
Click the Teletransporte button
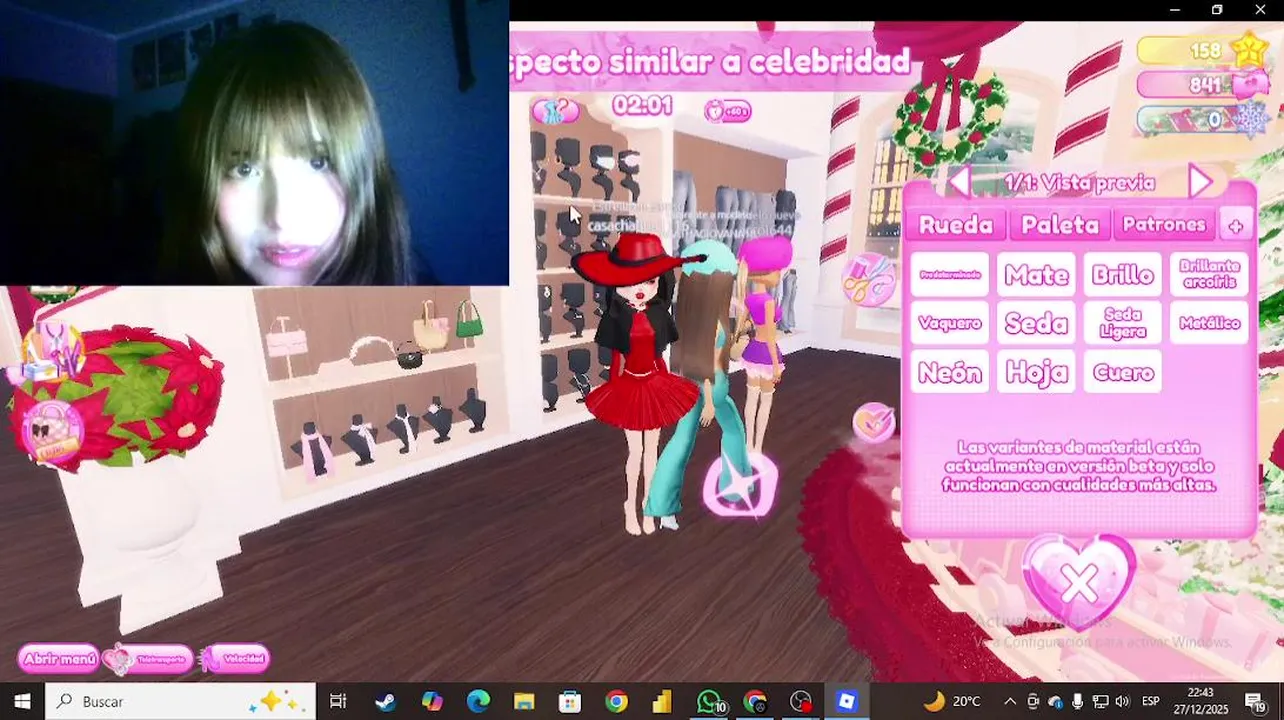[x=149, y=658]
